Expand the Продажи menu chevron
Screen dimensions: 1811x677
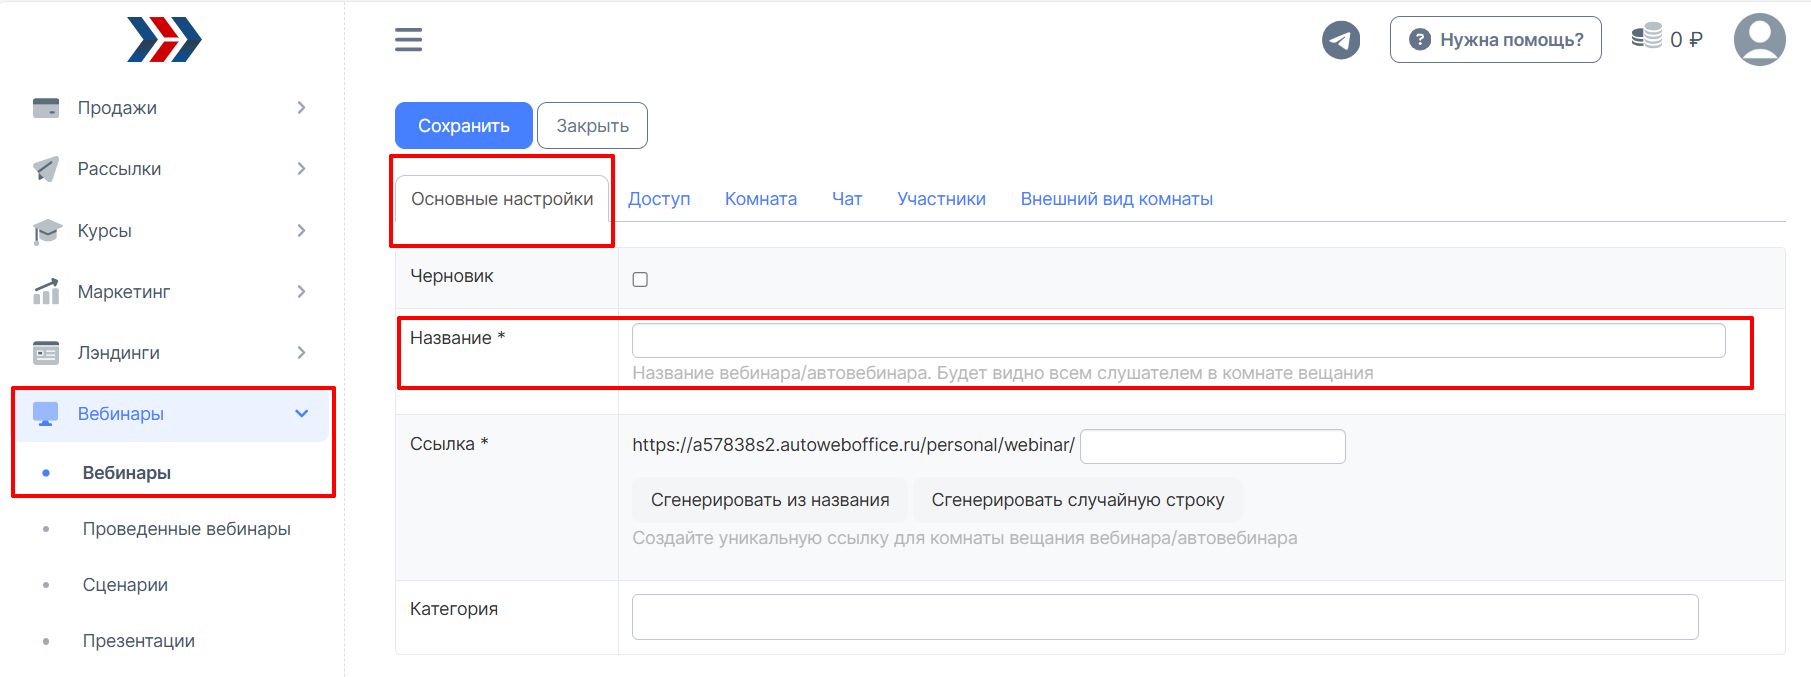pyautogui.click(x=301, y=108)
